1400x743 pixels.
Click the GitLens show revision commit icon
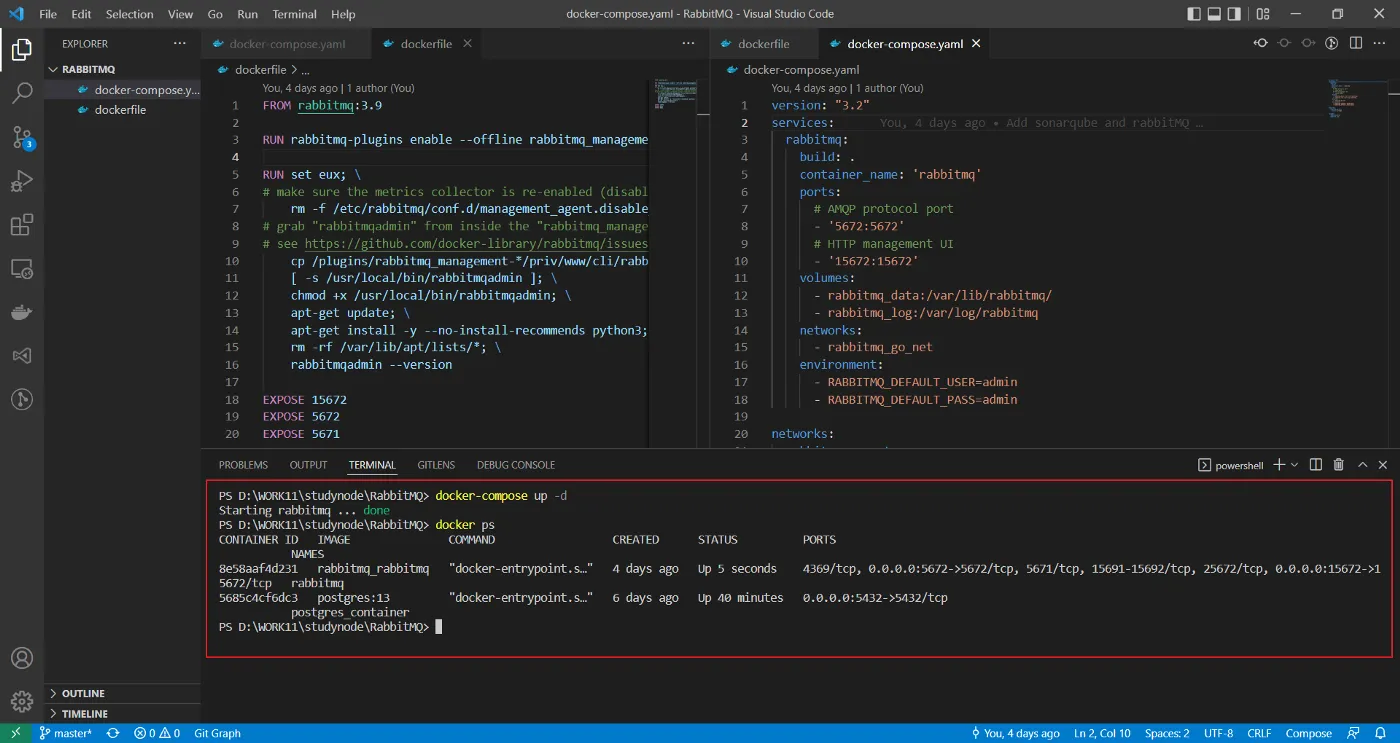pos(1285,43)
